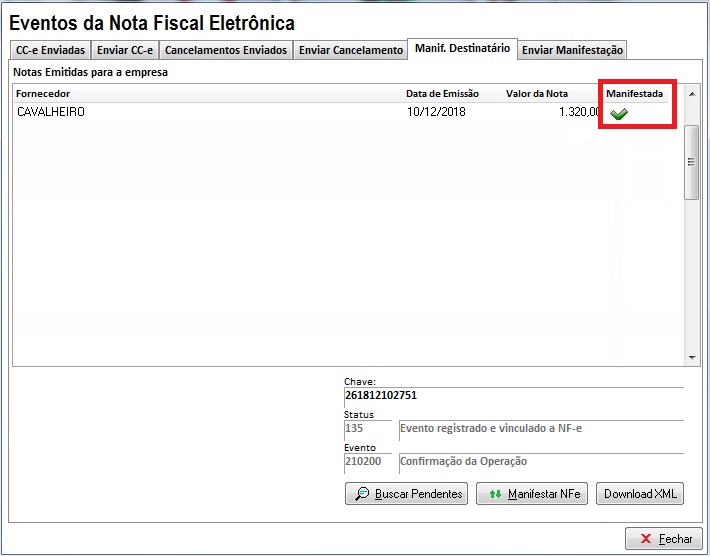The height and width of the screenshot is (556, 710).
Task: Go to the Enviar Cancelamento tab
Action: pyautogui.click(x=350, y=50)
